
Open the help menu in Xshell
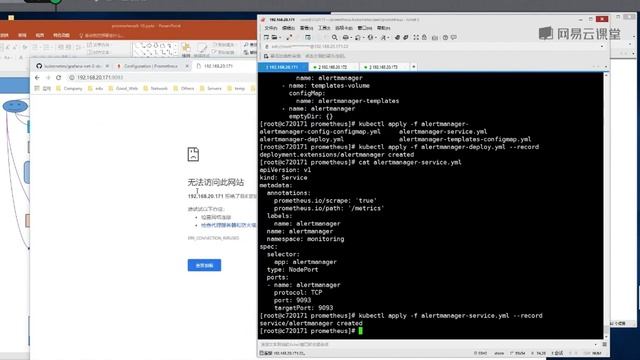pos(383,28)
